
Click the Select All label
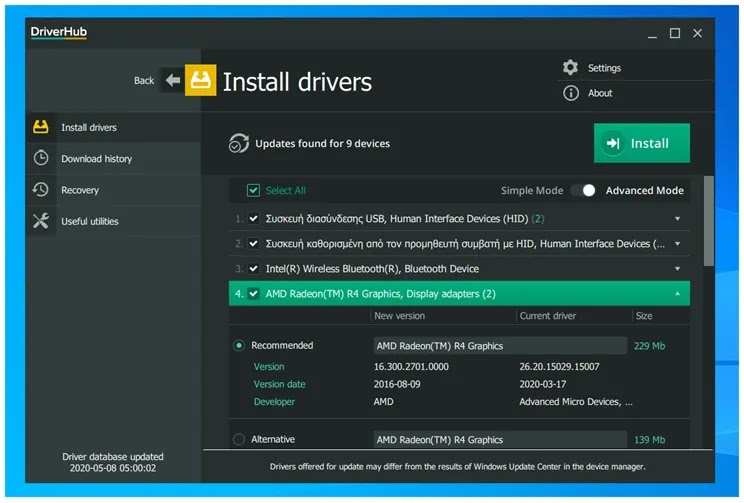pyautogui.click(x=286, y=190)
